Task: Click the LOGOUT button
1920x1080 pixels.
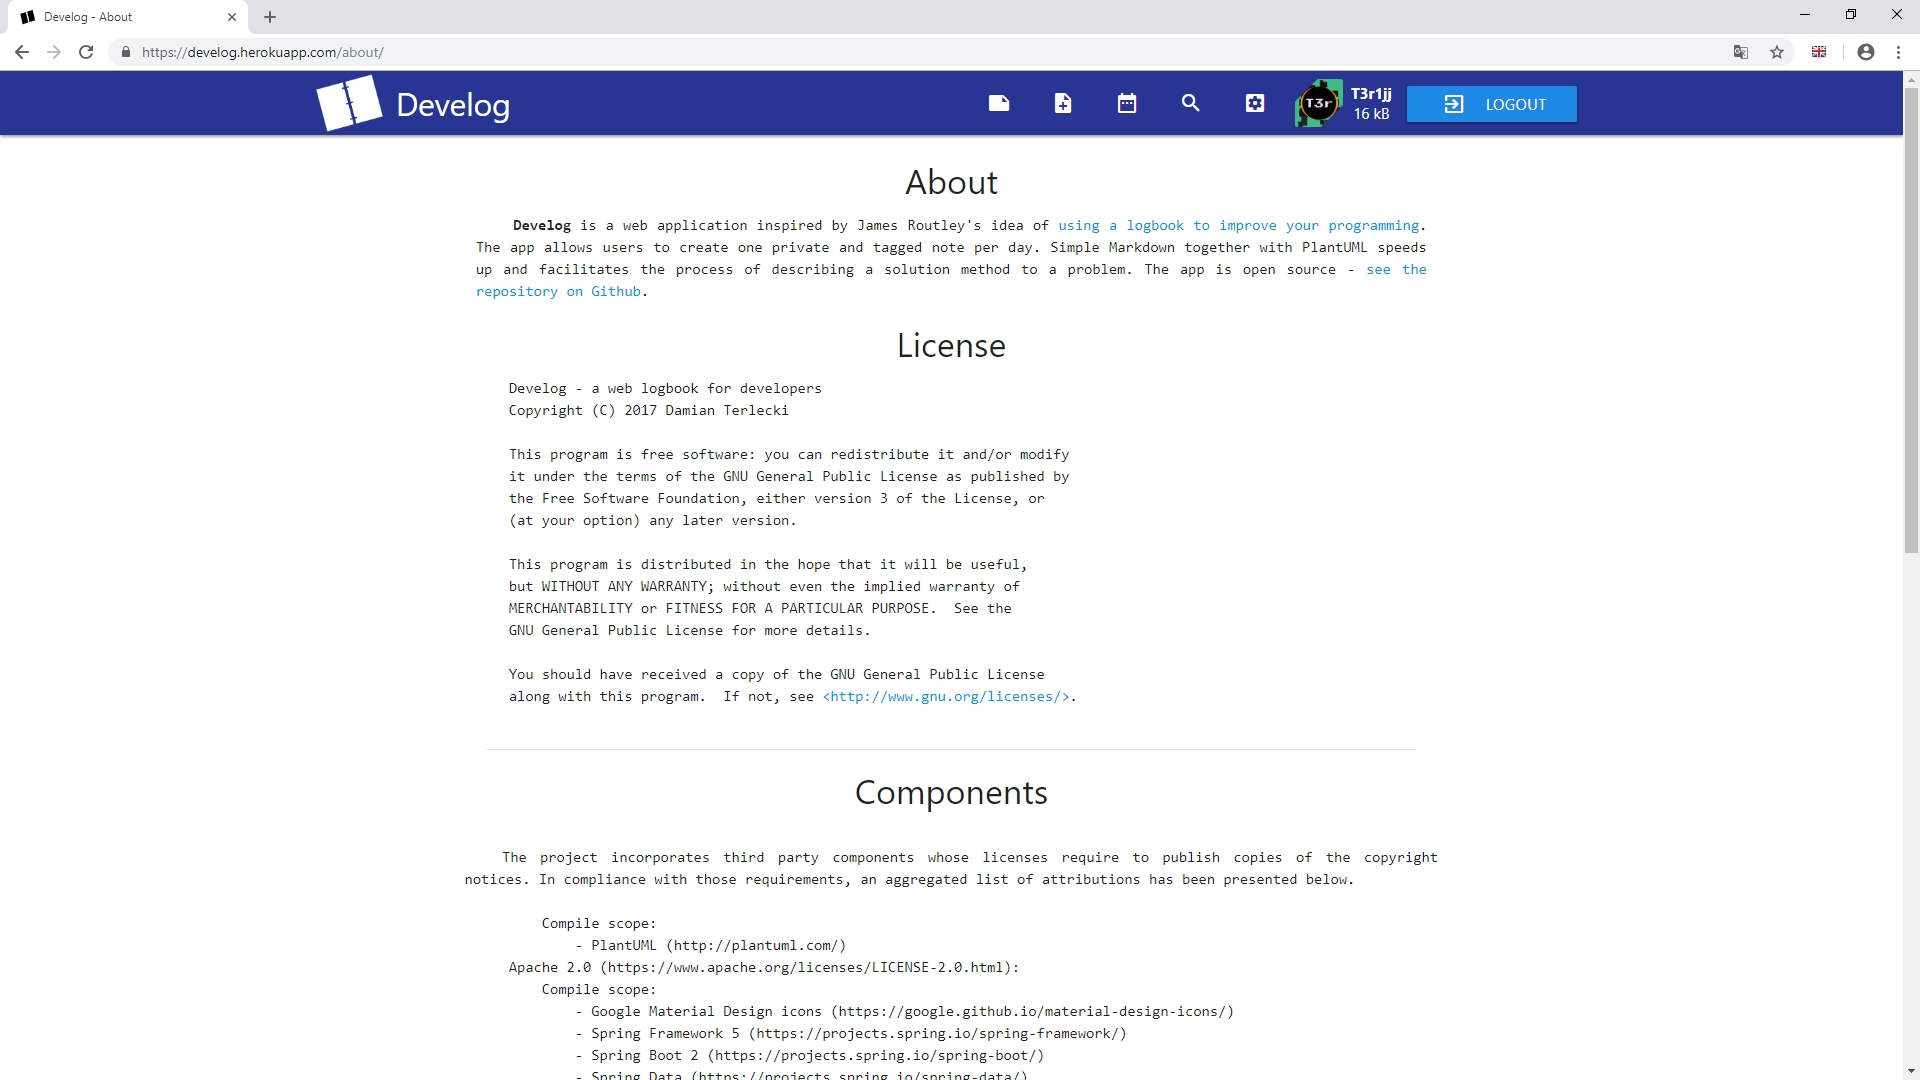Action: tap(1491, 104)
